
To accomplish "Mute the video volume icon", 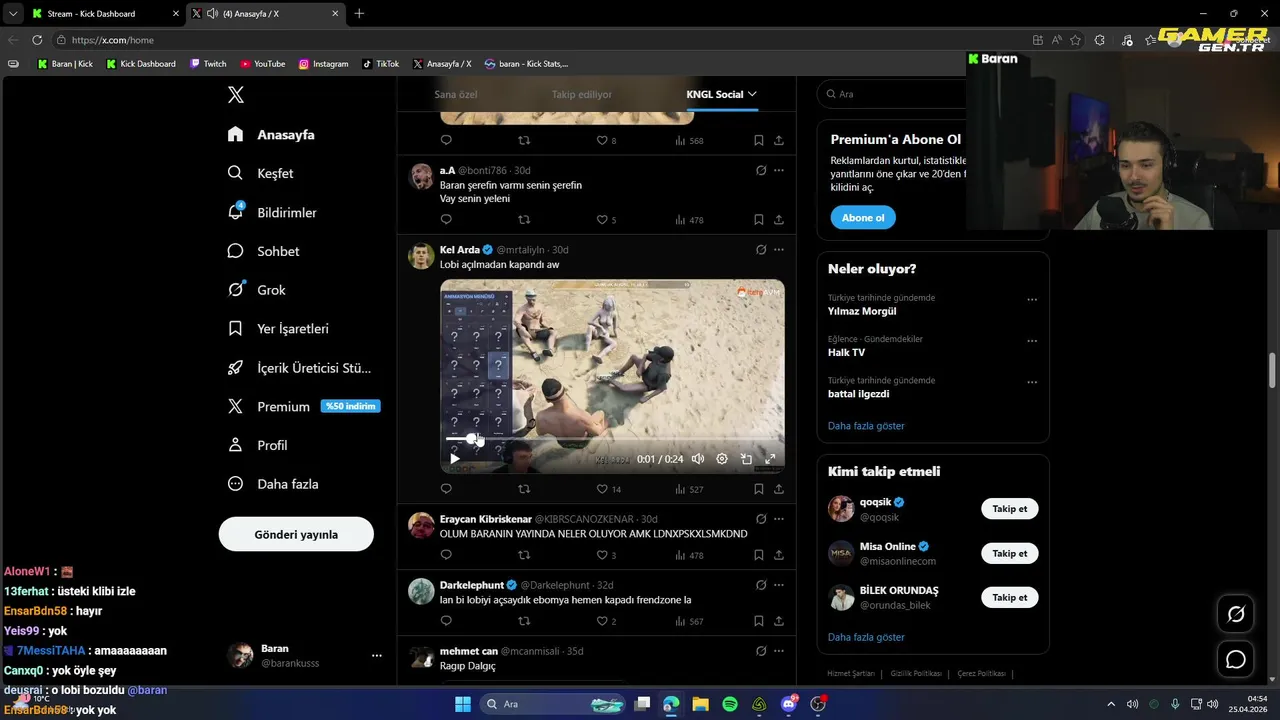I will [698, 459].
